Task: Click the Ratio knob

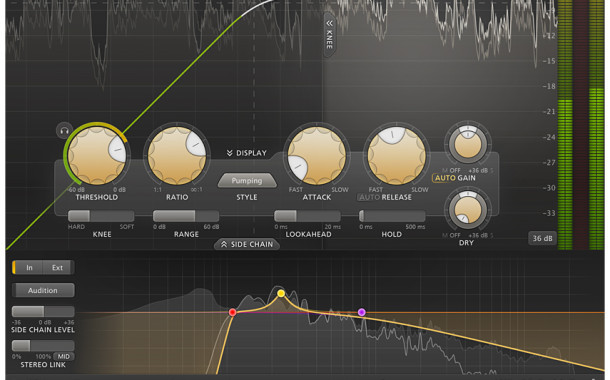Action: click(x=177, y=155)
